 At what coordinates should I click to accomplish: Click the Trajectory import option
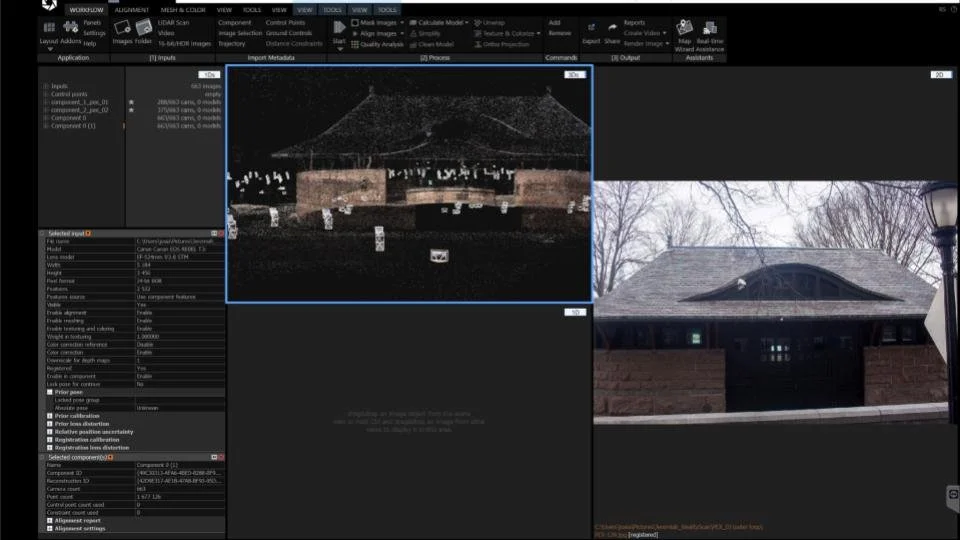pyautogui.click(x=232, y=43)
